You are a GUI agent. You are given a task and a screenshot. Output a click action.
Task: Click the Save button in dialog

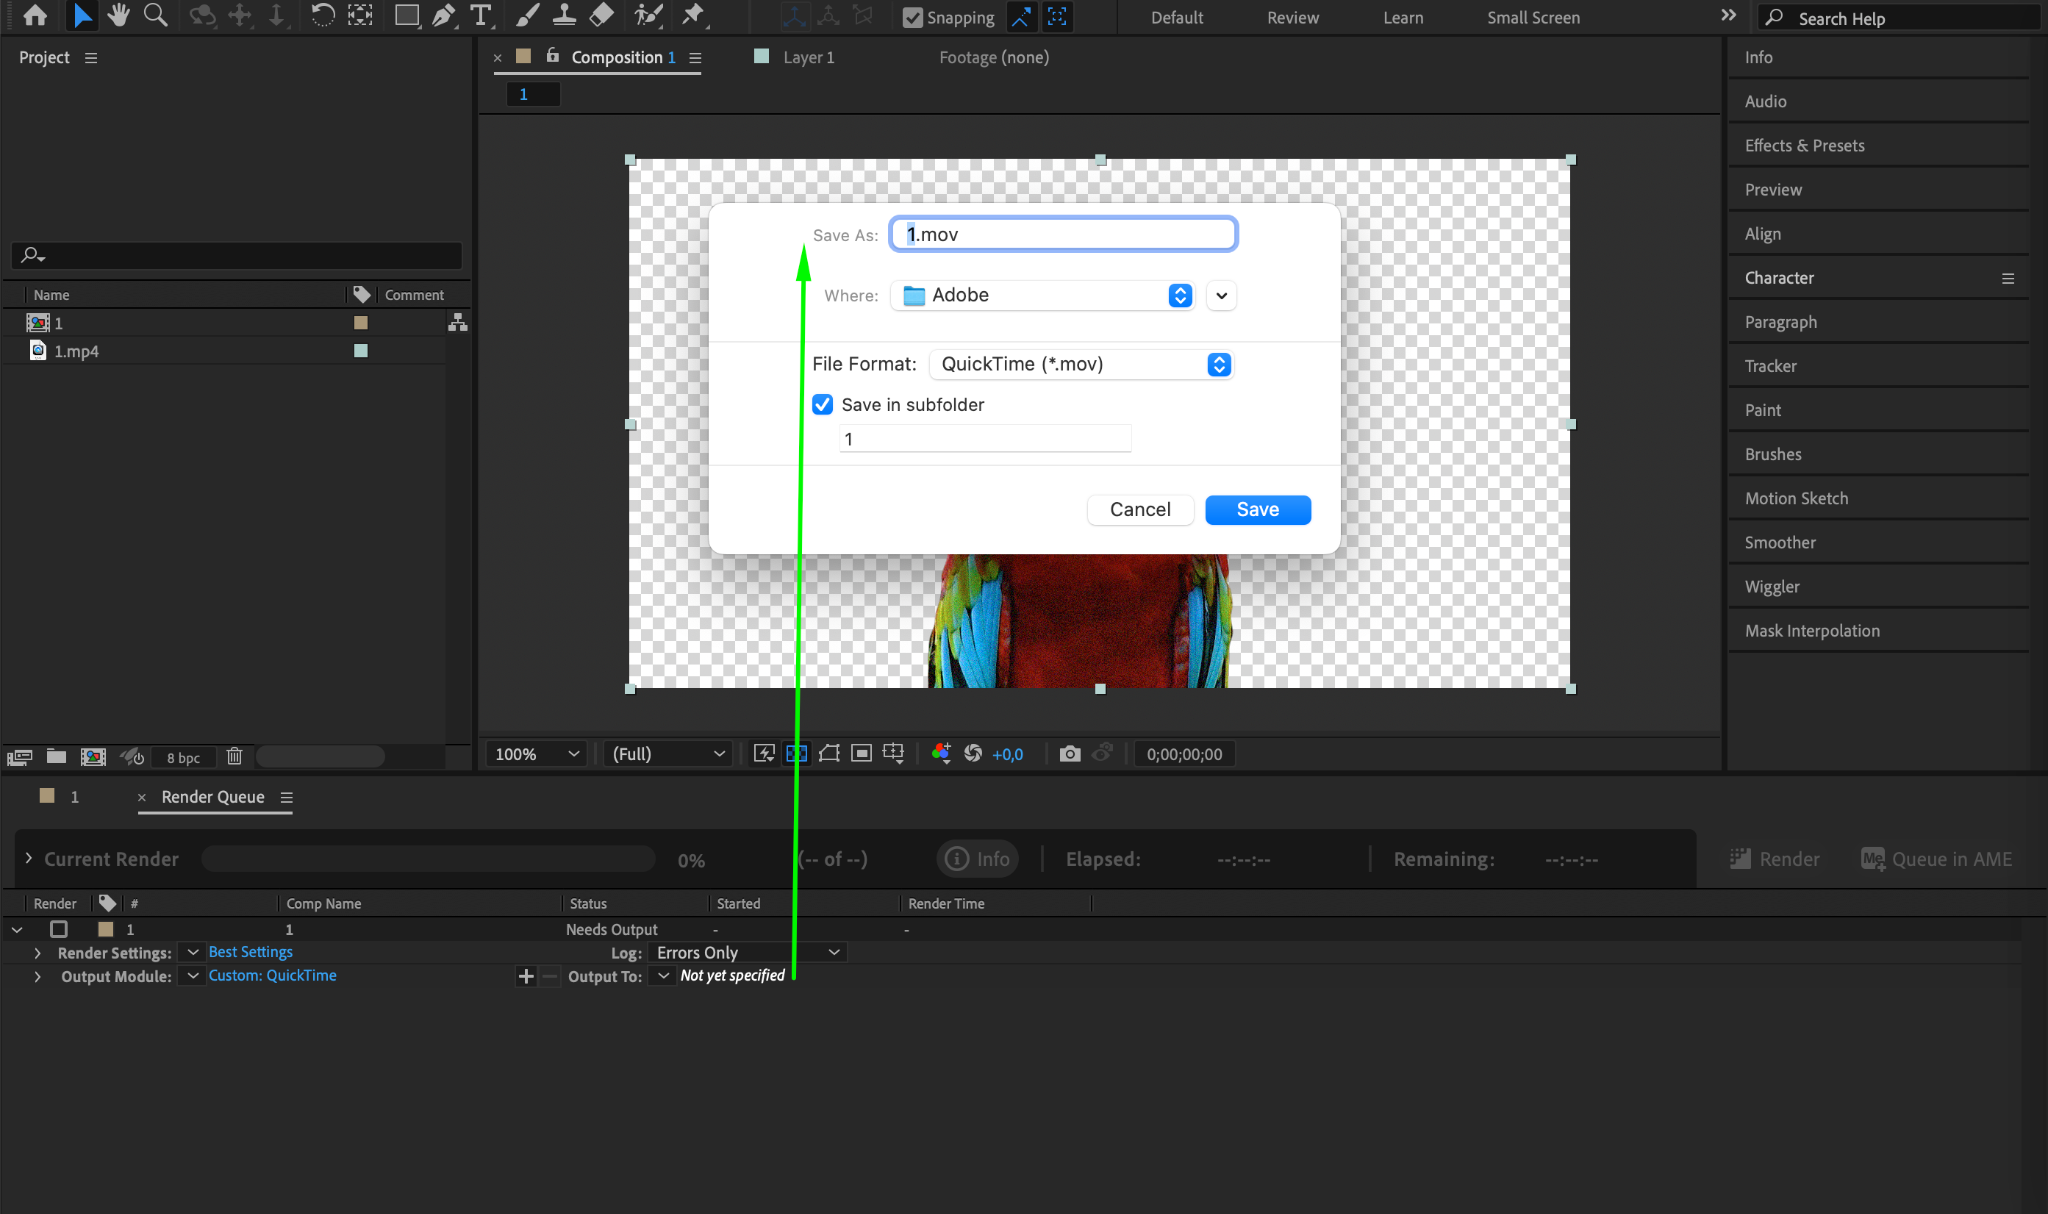tap(1257, 509)
